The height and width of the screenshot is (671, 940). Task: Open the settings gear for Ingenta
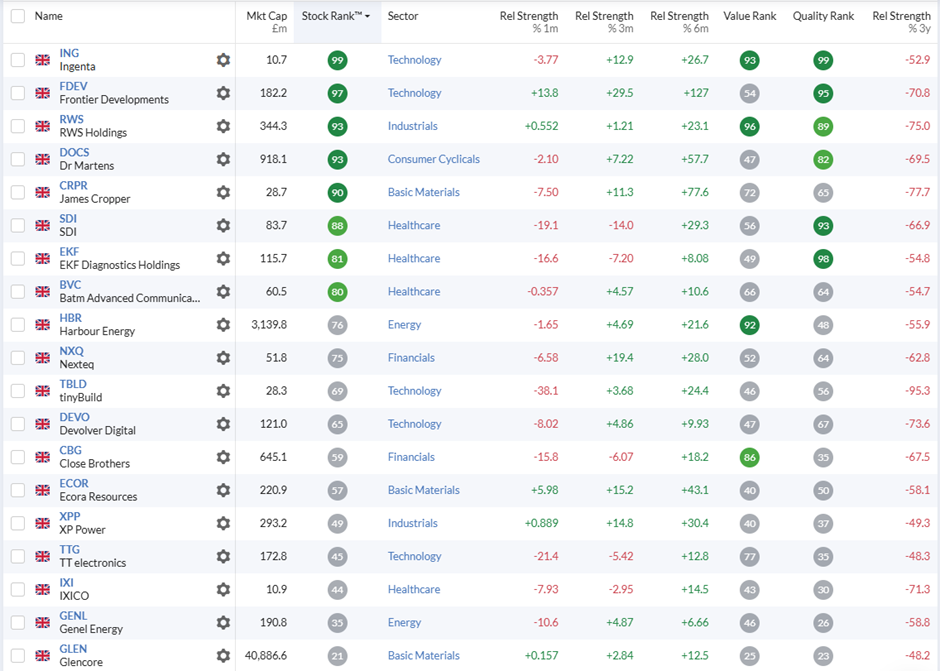tap(223, 60)
